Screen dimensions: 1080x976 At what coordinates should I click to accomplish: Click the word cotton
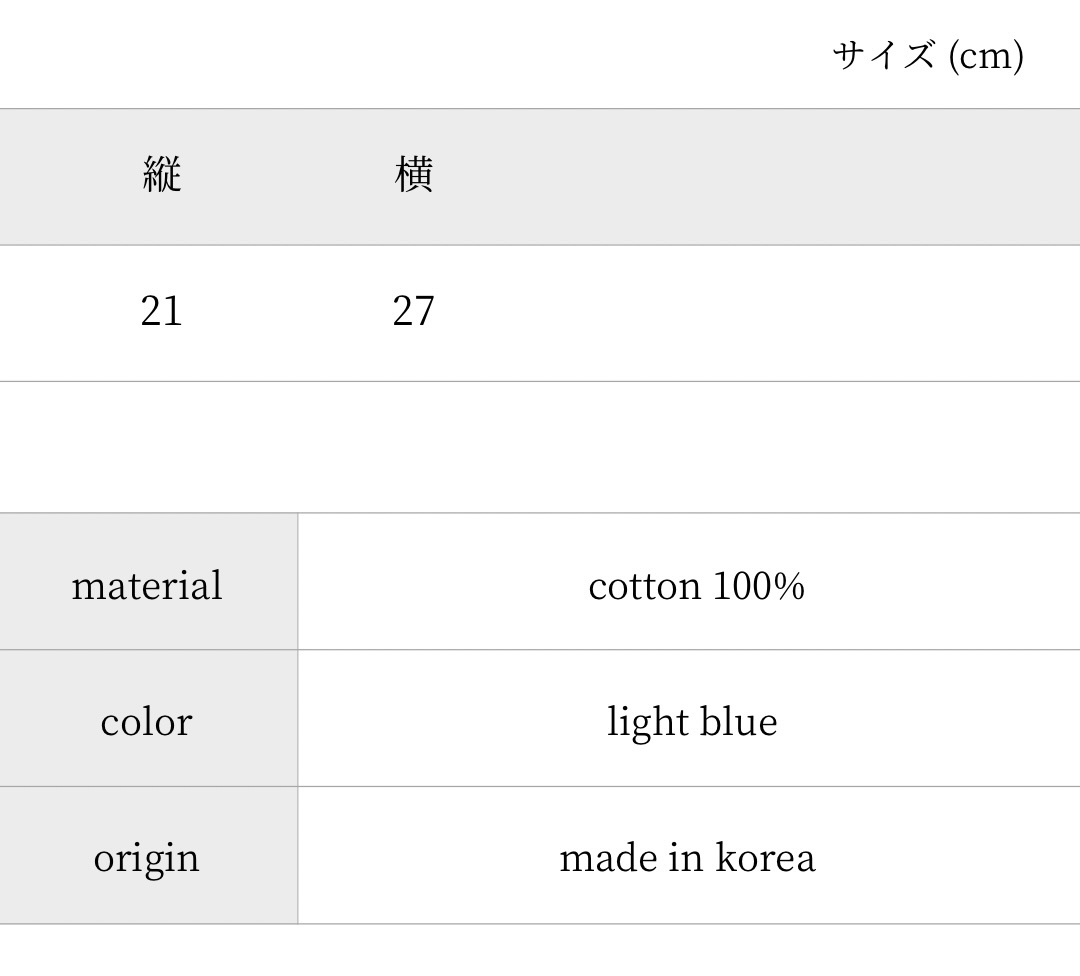(644, 585)
